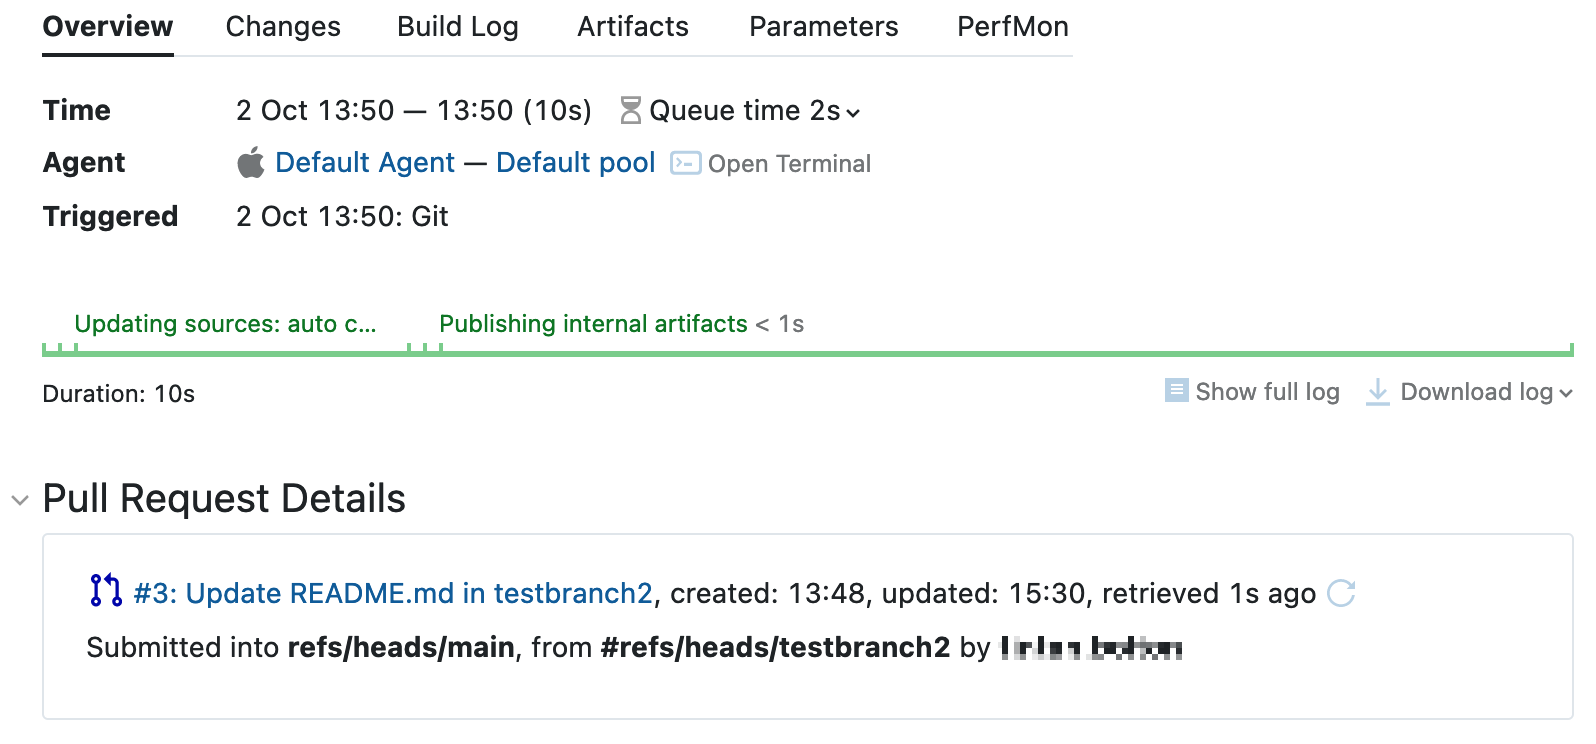This screenshot has height=744, width=1596.
Task: Click the Download log arrow icon
Action: [x=1378, y=392]
